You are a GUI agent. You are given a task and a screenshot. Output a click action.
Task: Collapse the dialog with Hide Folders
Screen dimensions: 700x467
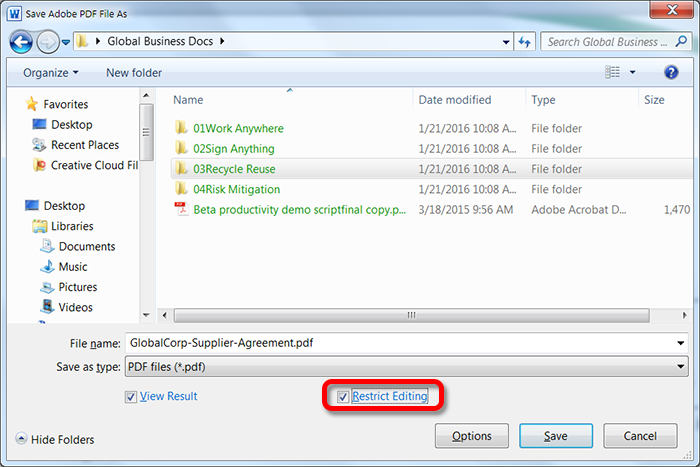point(55,439)
